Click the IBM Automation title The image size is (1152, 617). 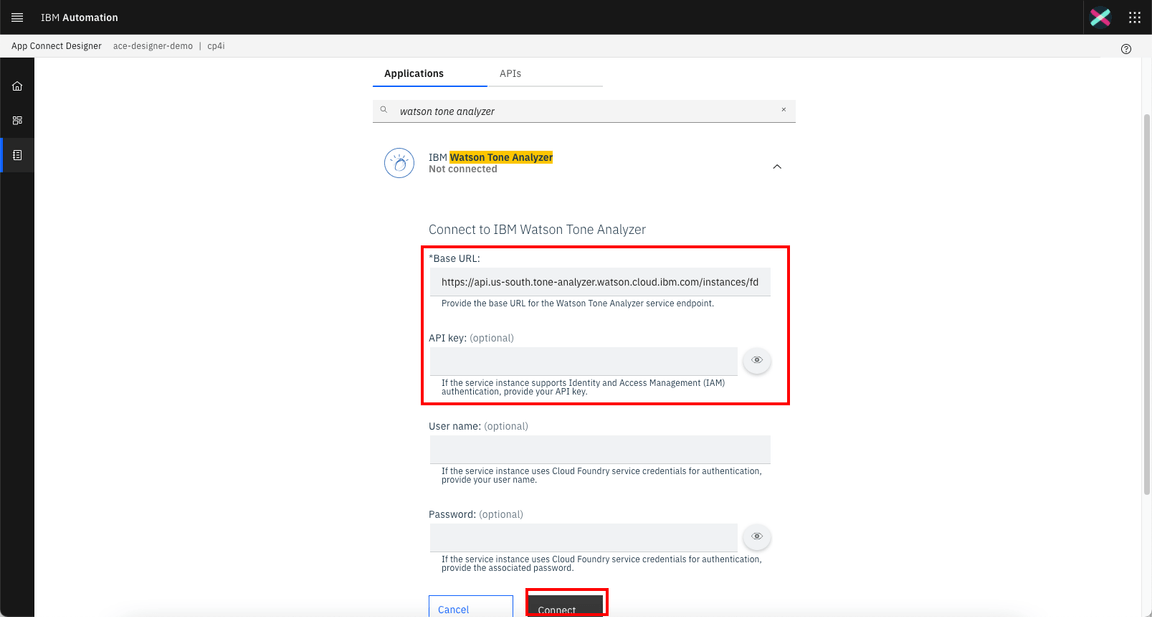[x=79, y=17]
